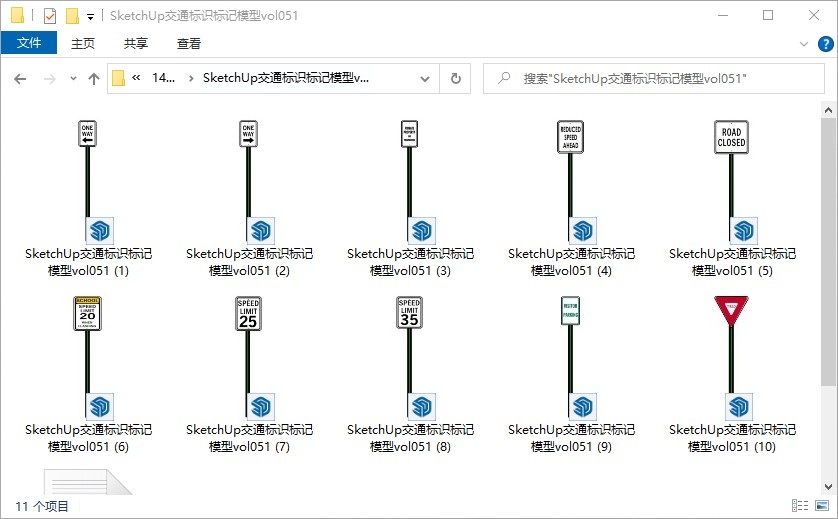The image size is (838, 519).
Task: Click file name SketchUp交通标识标记模型vol051 (9)
Action: (571, 438)
